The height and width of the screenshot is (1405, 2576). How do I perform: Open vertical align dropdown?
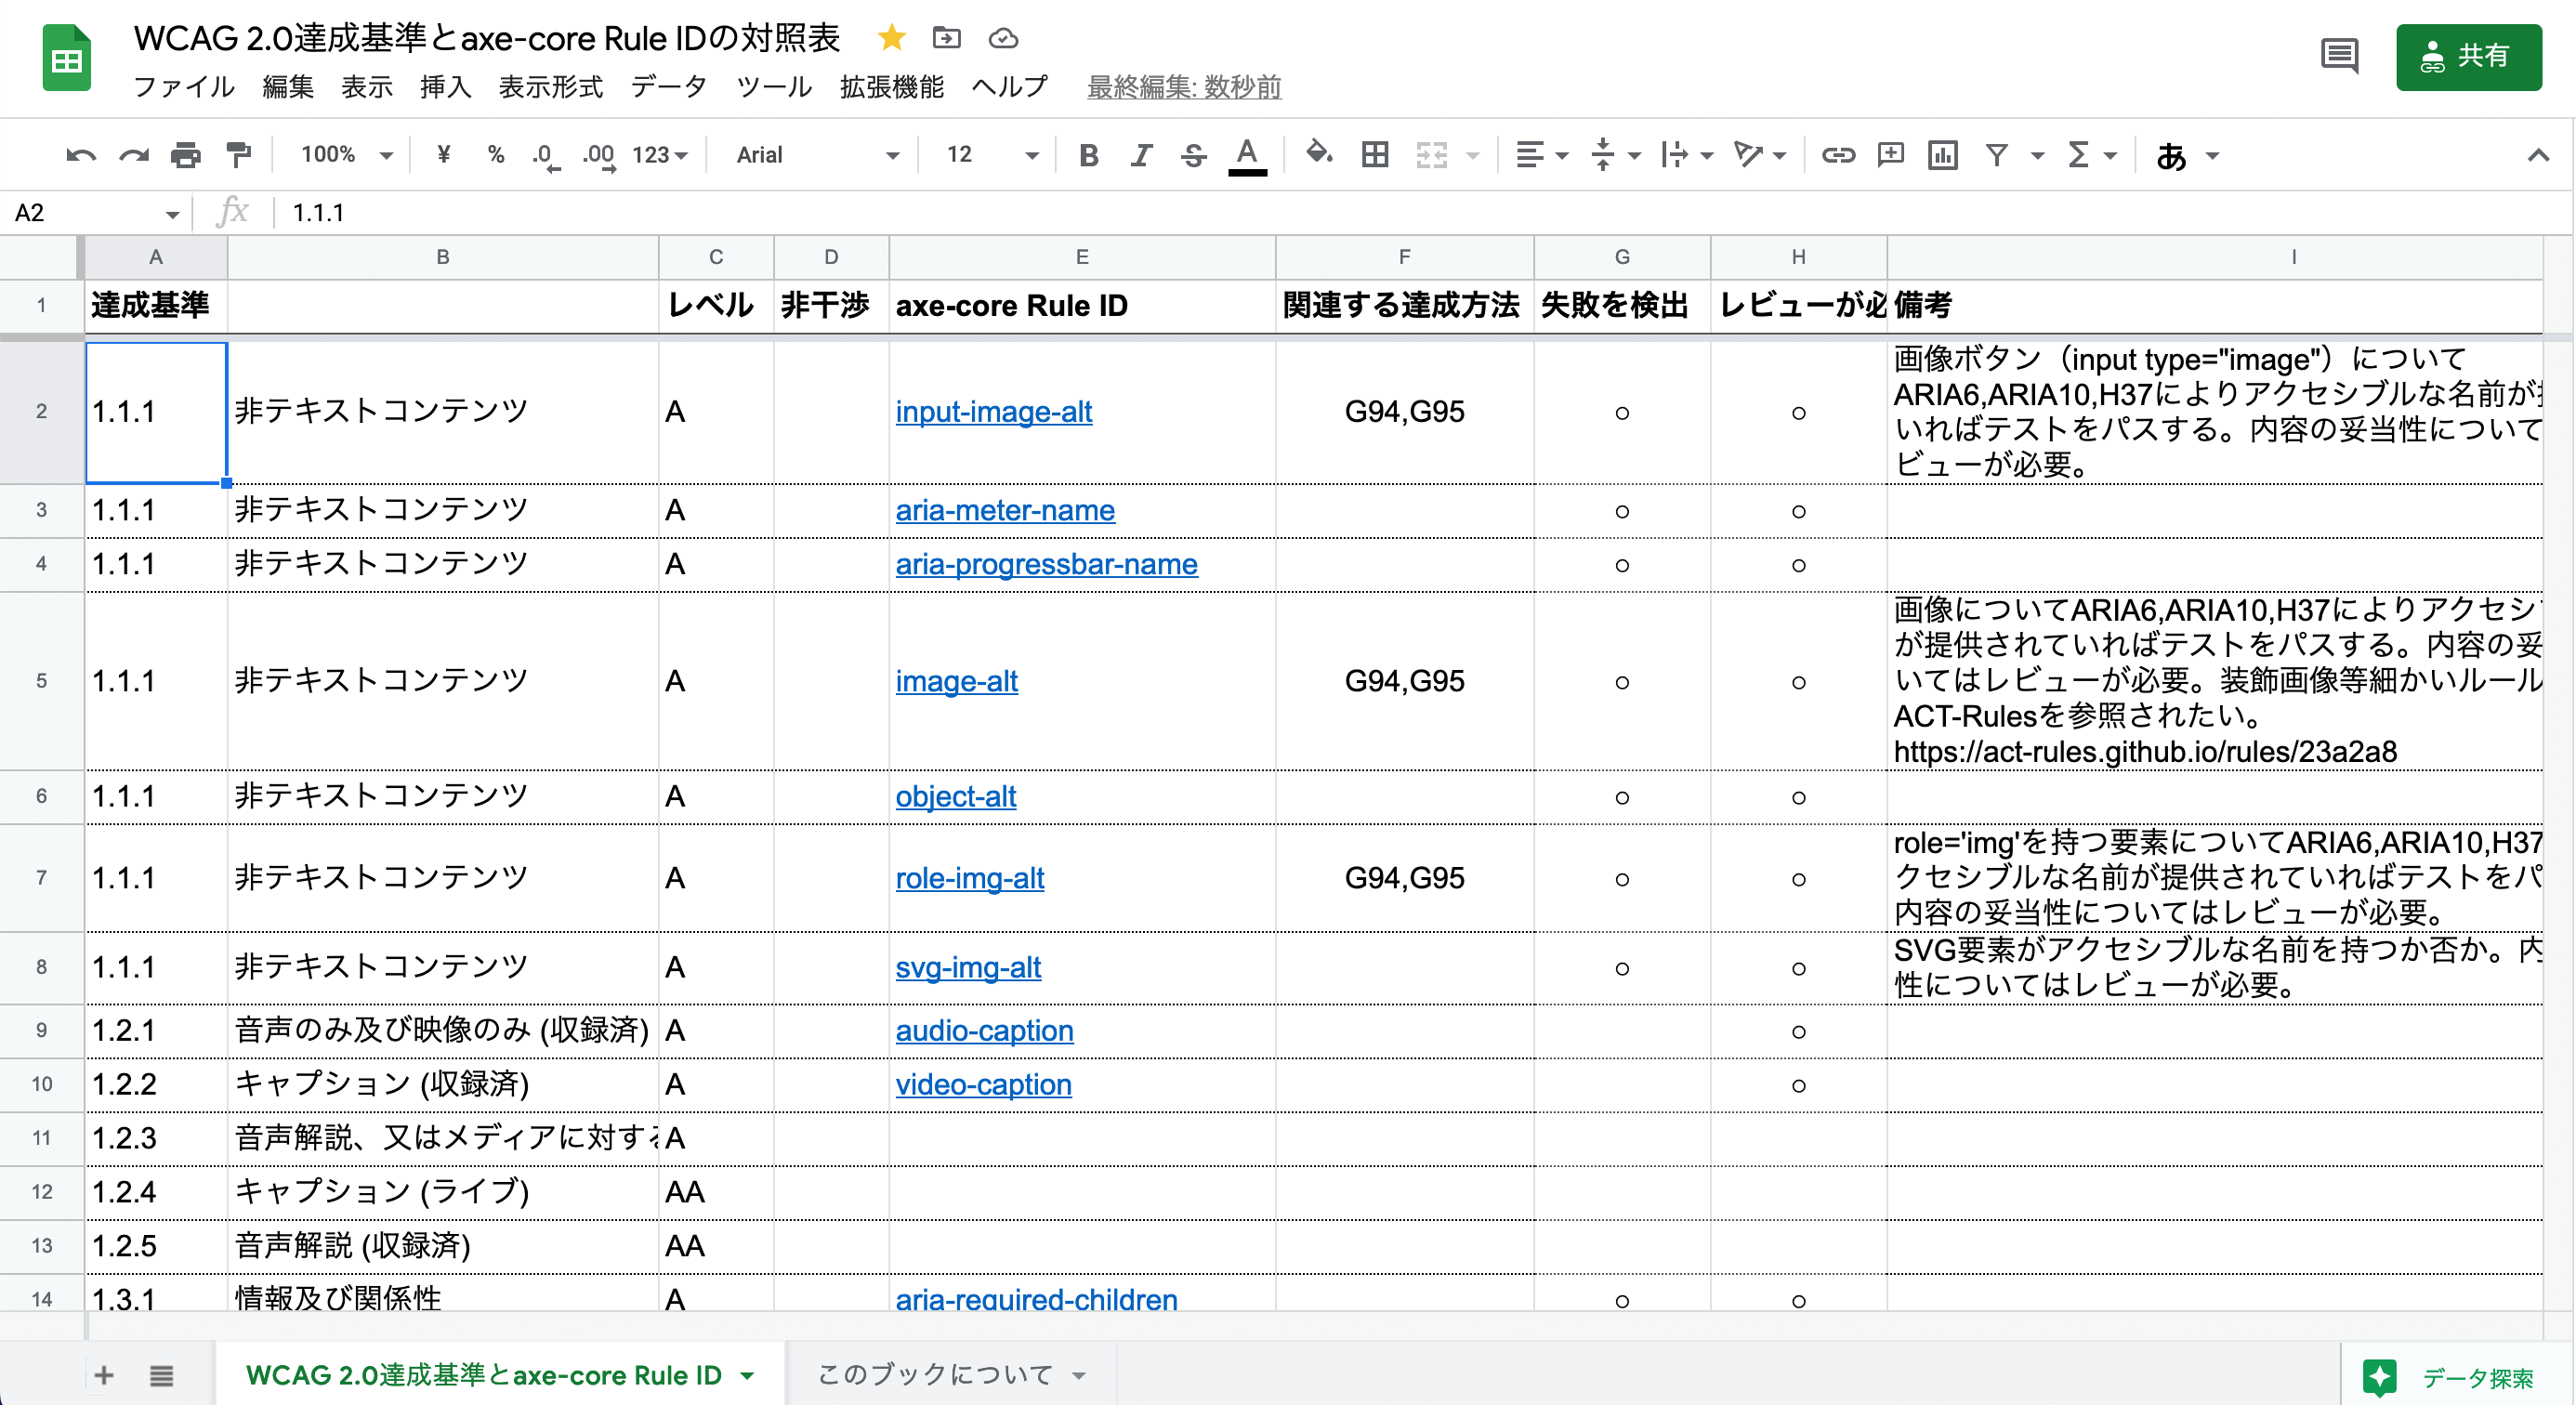[x=1615, y=155]
